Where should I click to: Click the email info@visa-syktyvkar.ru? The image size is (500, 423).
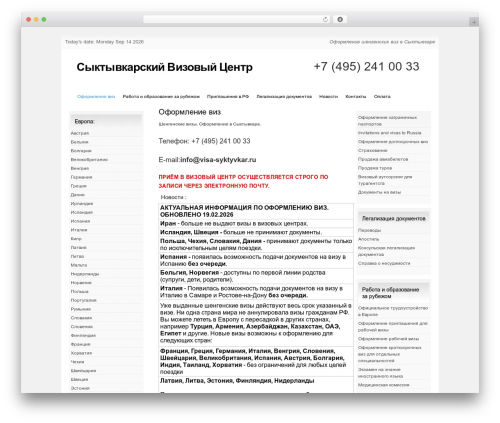(x=218, y=160)
